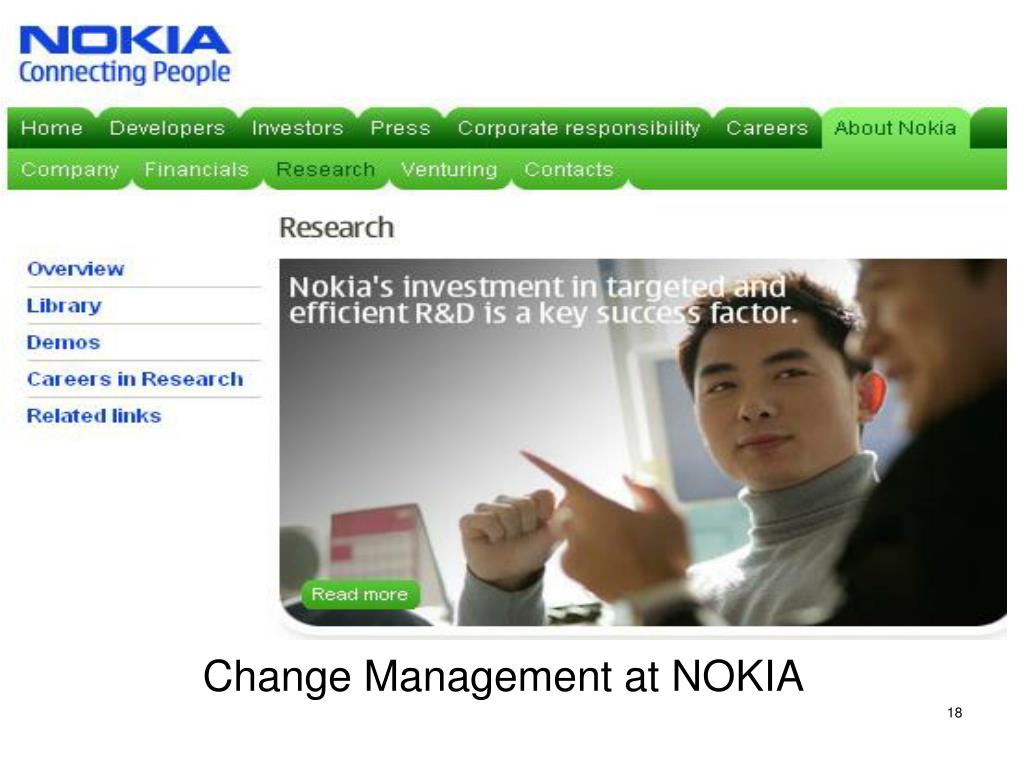Image resolution: width=1024 pixels, height=768 pixels.
Task: Open the Library sidebar link
Action: click(x=64, y=306)
